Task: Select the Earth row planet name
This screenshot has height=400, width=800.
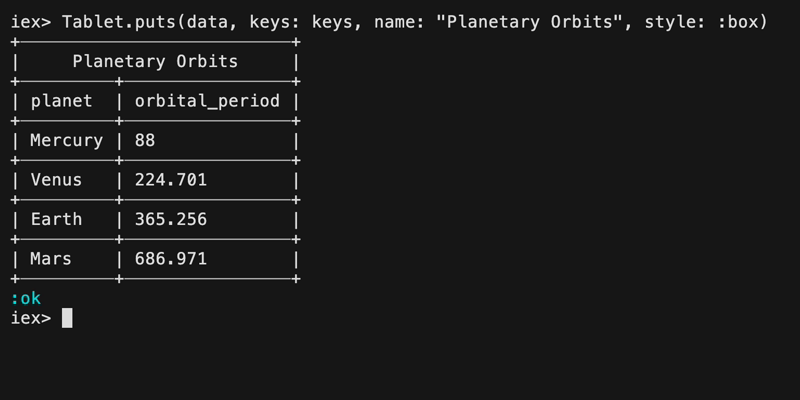Action: 56,219
